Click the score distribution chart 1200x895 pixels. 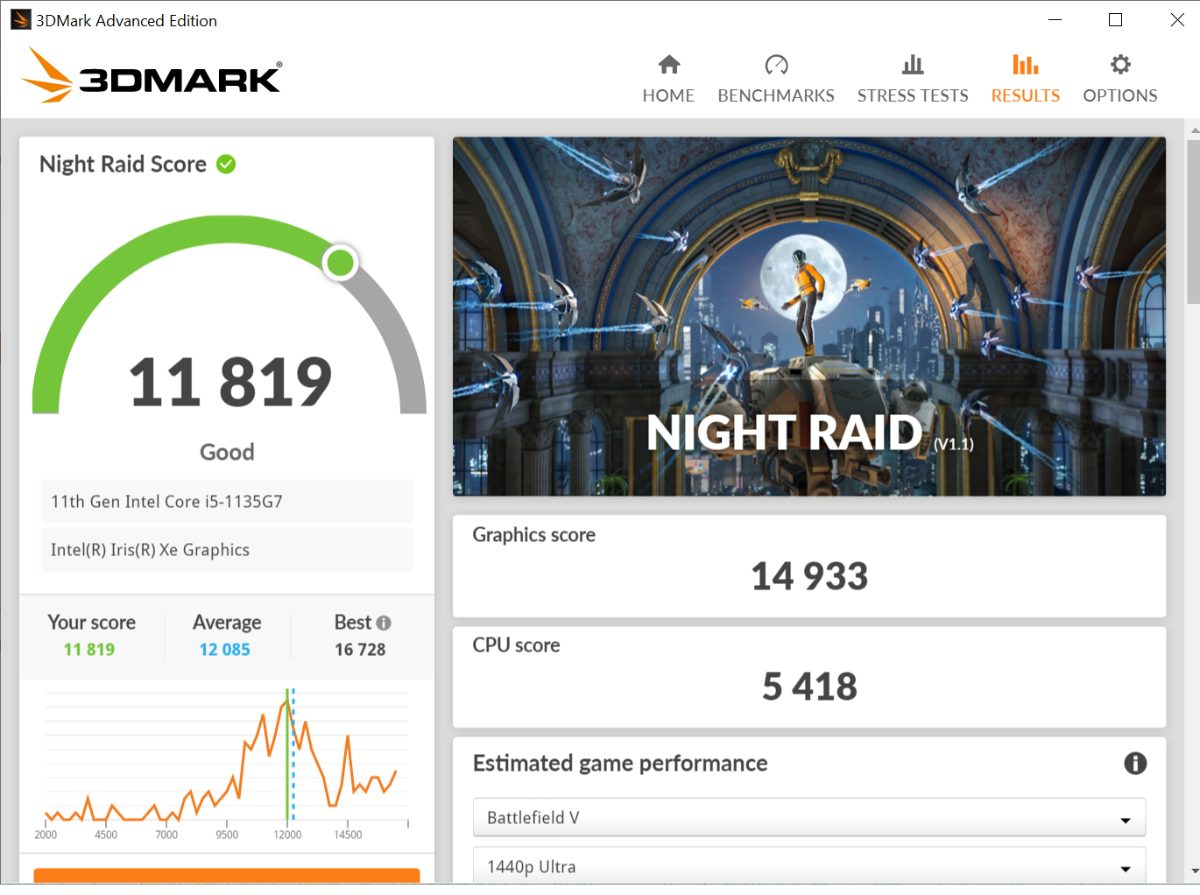click(x=226, y=760)
